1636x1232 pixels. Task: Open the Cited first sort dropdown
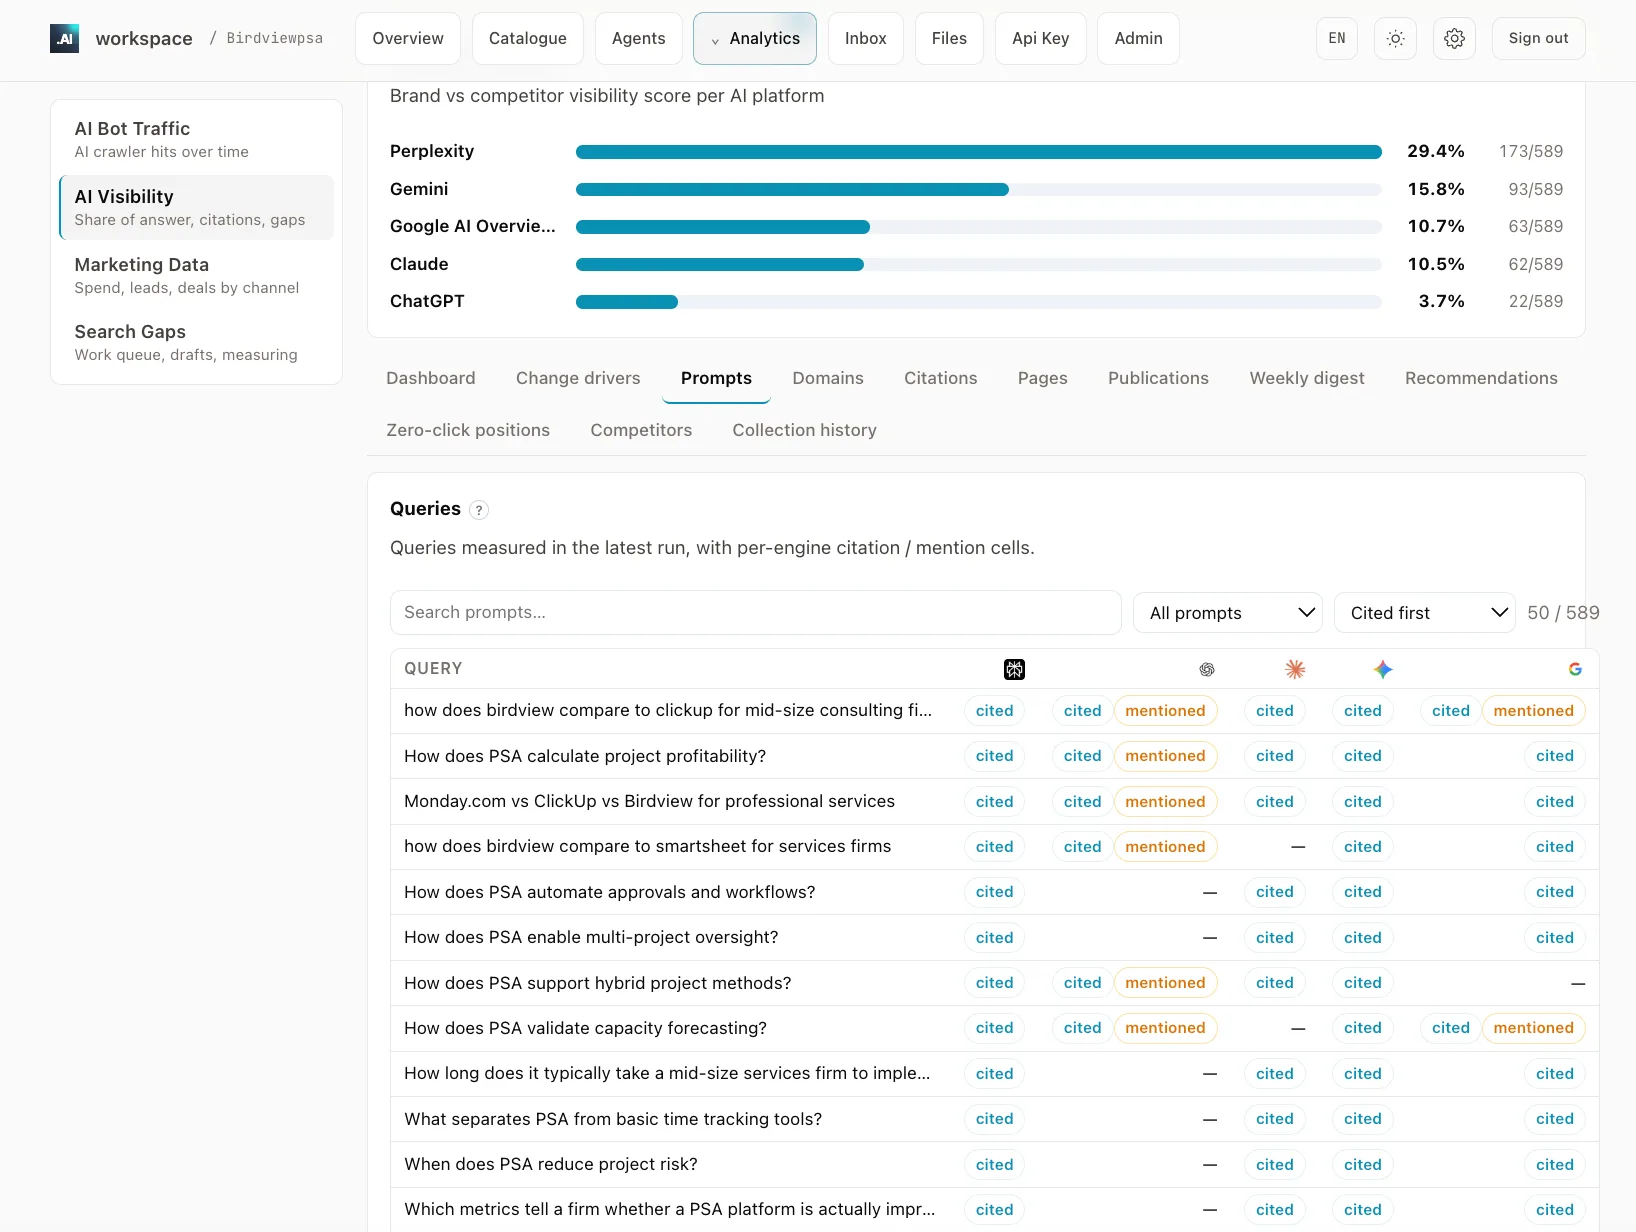(1425, 613)
